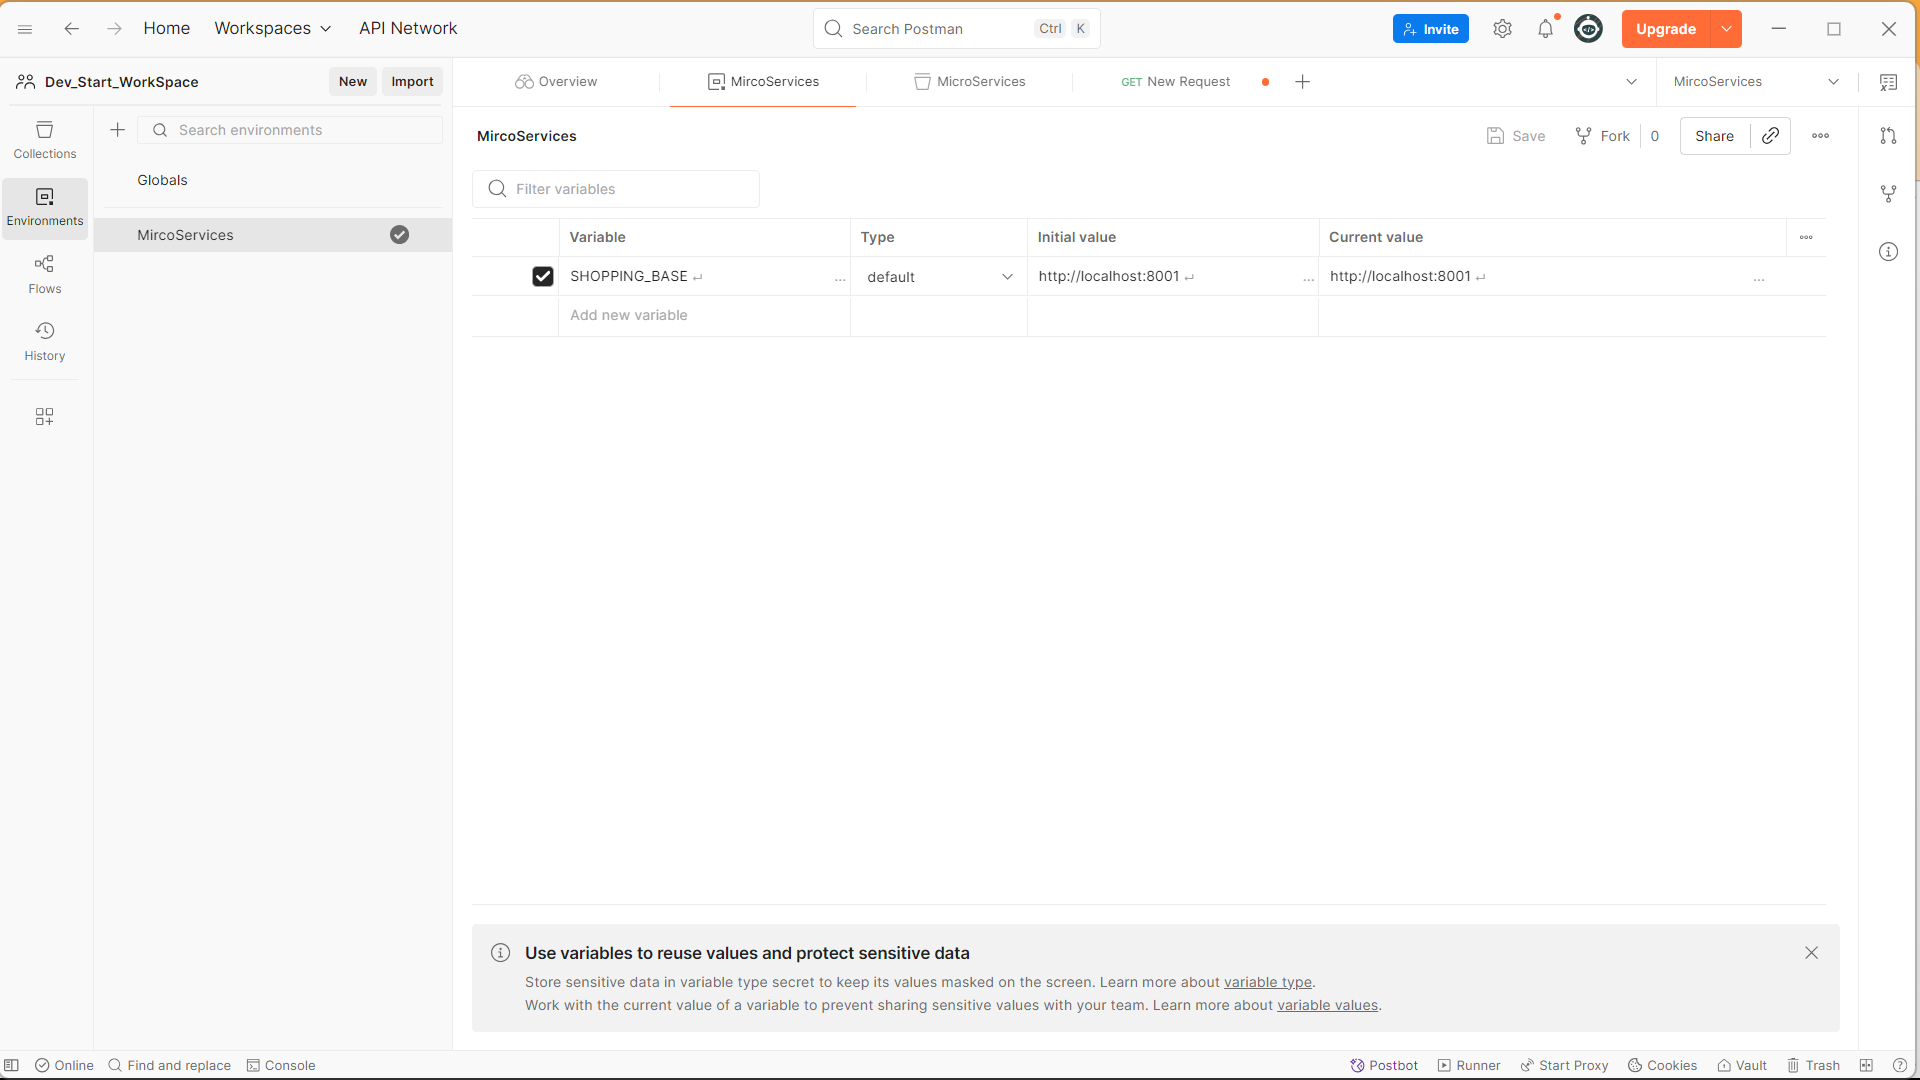Go forward with the right arrow

114,29
